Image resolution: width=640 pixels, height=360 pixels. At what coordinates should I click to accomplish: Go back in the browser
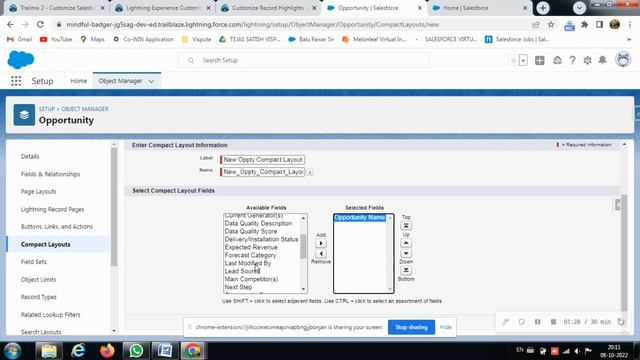coord(10,24)
